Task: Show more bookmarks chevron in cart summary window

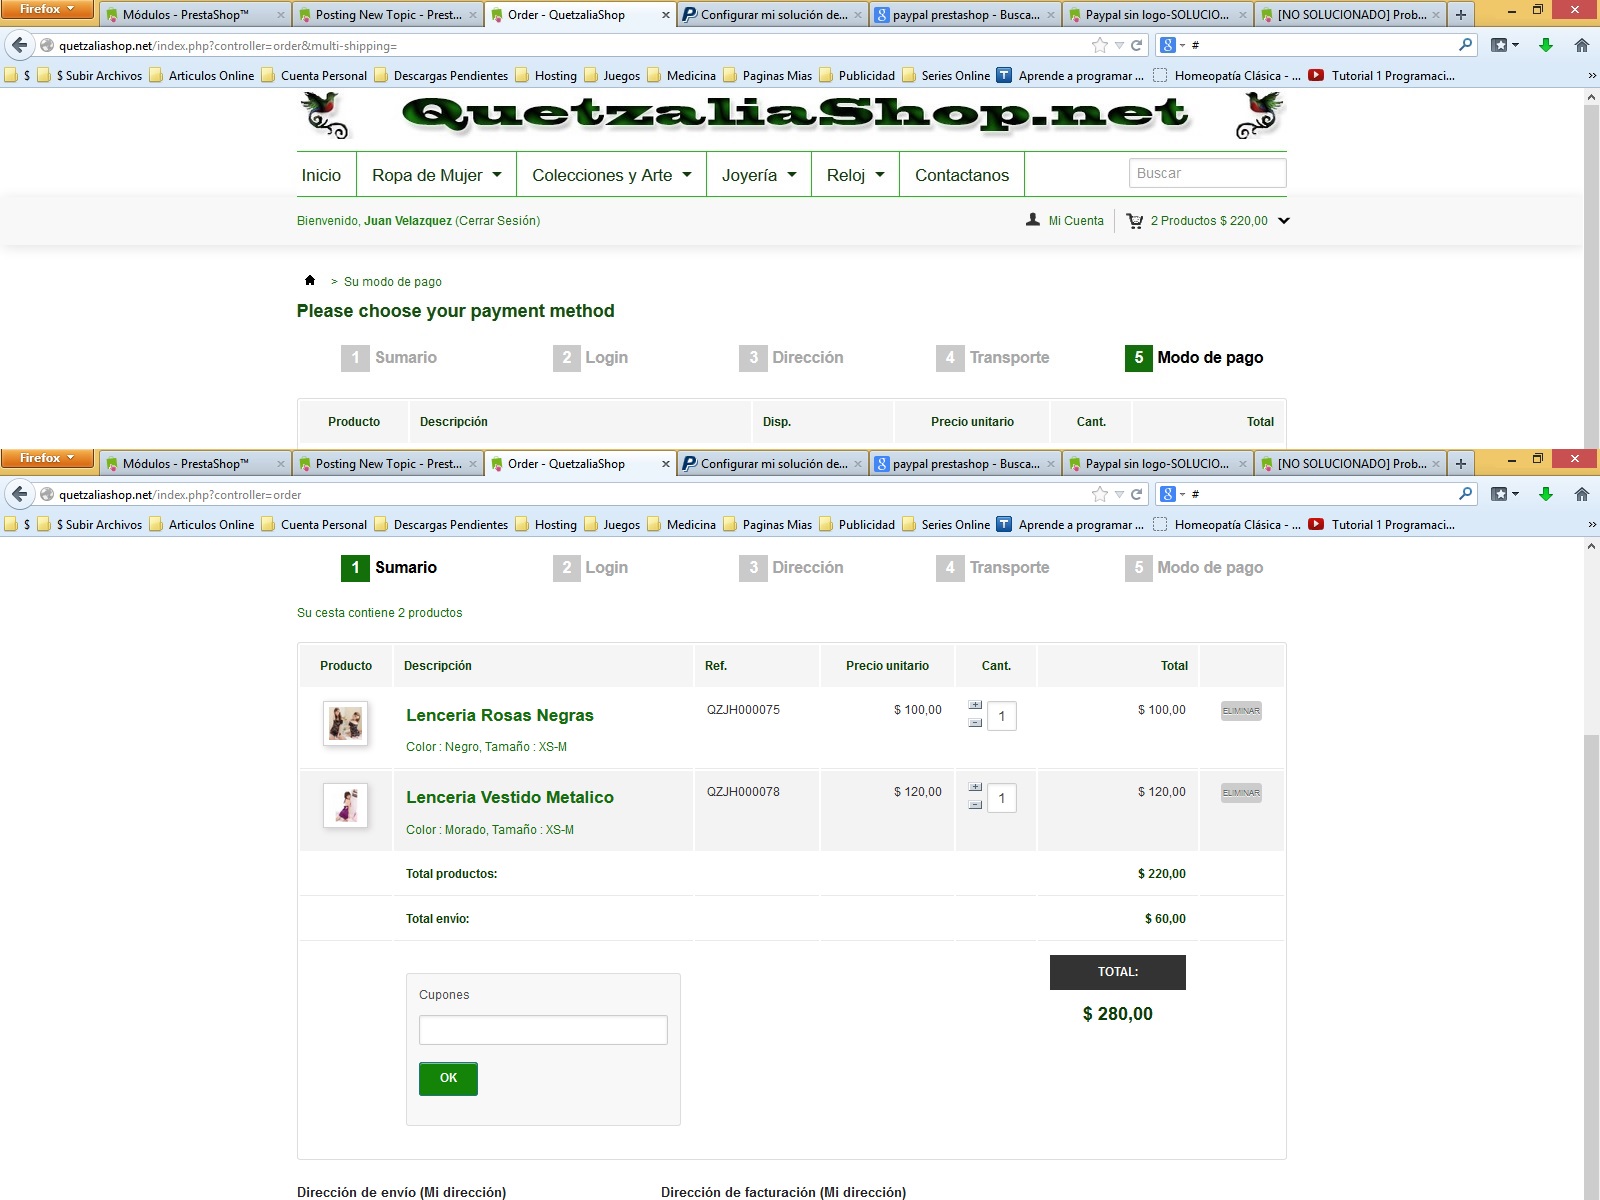Action: coord(1592,525)
